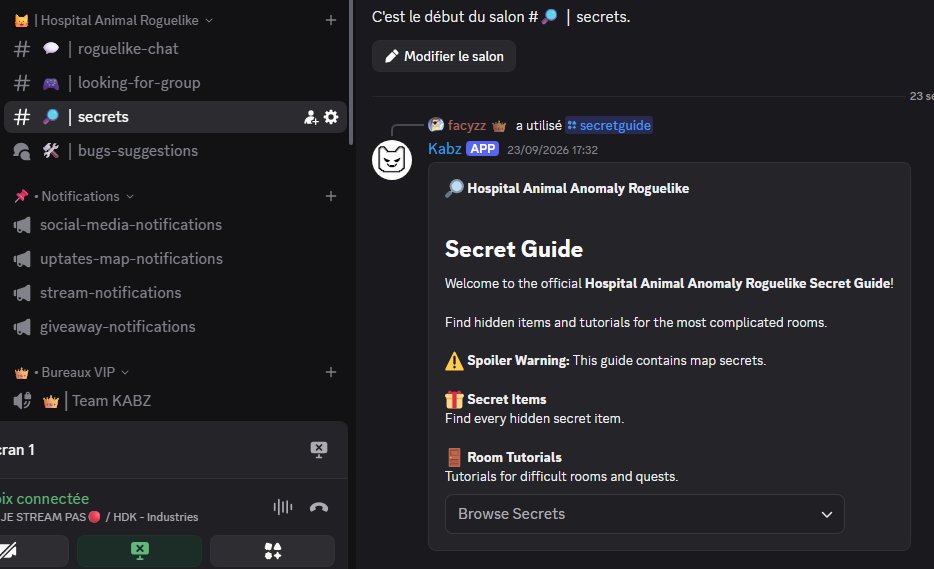Disconnect from voice call
Image resolution: width=934 pixels, height=569 pixels.
coord(319,507)
